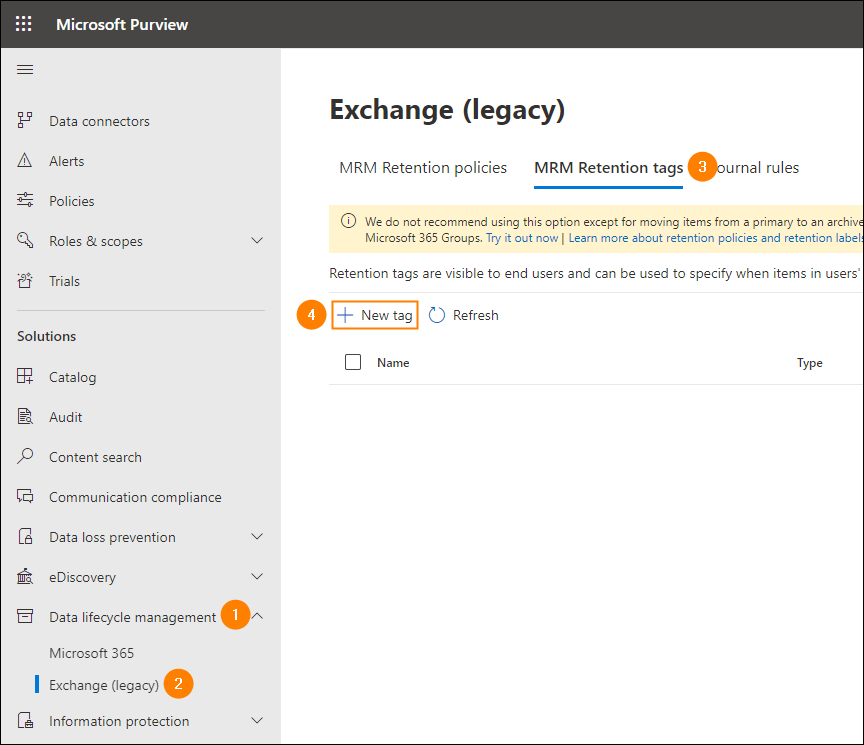
Task: Go to Alerts in the sidebar
Action: tap(67, 161)
